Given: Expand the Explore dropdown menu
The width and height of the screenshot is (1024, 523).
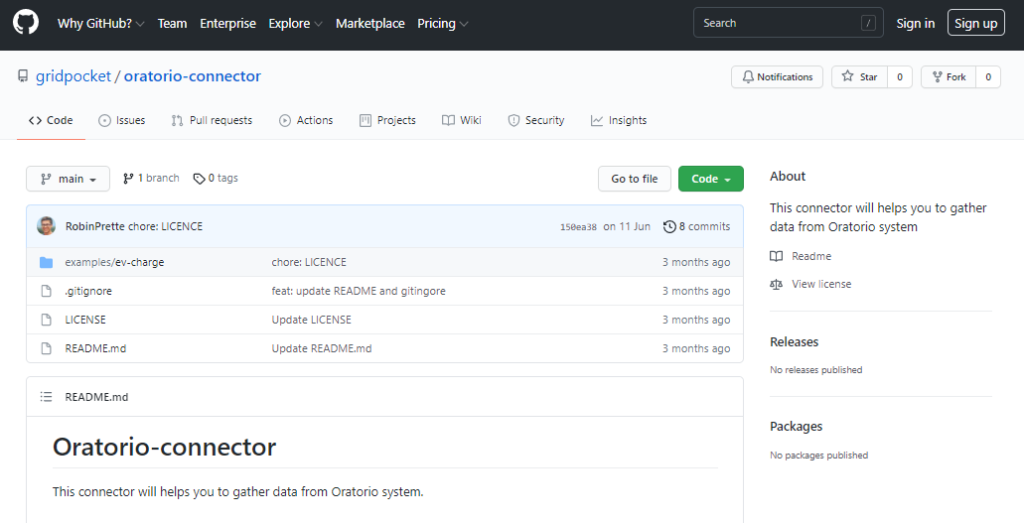Looking at the screenshot, I should coord(296,24).
